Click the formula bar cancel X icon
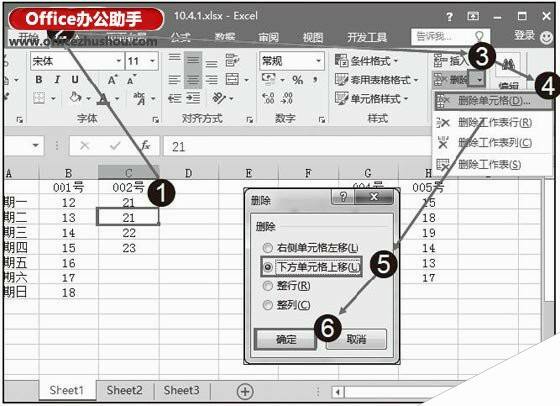The height and width of the screenshot is (406, 560). (84, 146)
